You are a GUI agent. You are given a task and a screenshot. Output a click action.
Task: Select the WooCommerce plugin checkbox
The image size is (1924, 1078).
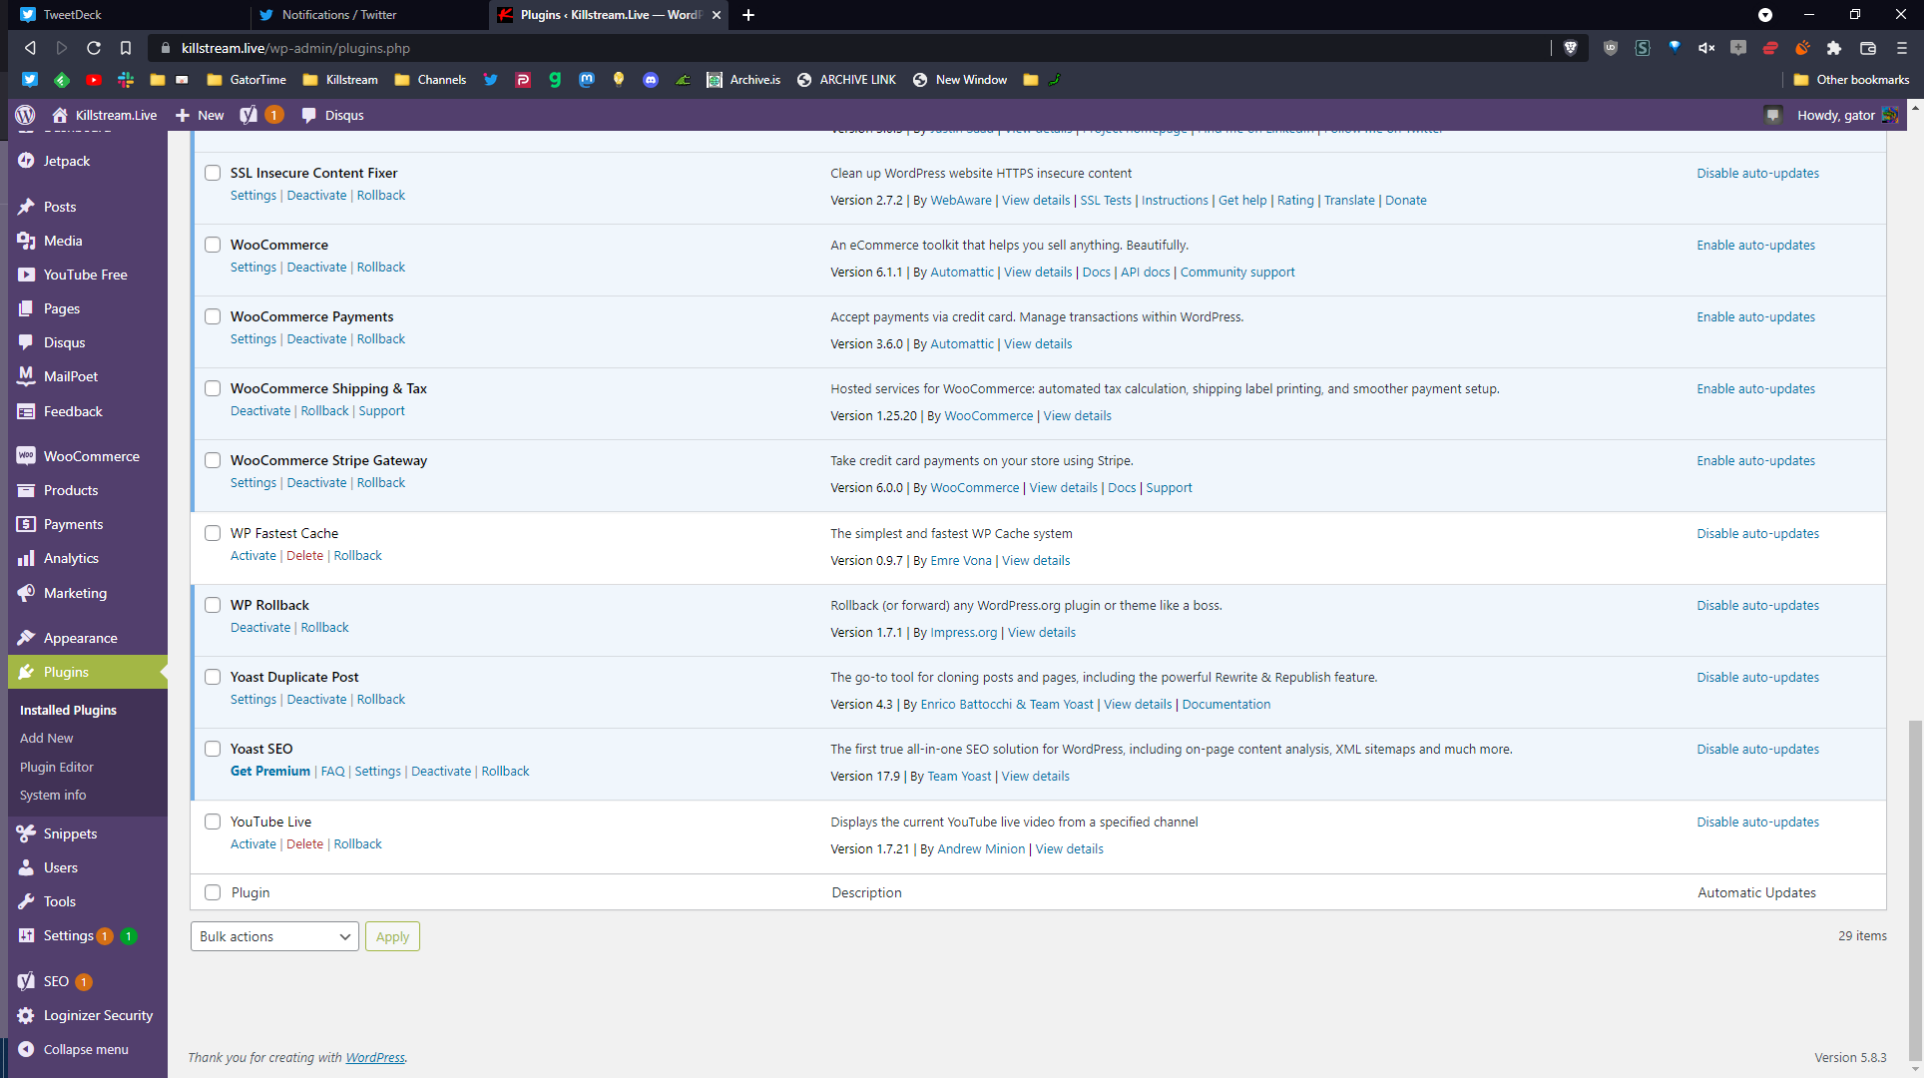click(212, 245)
